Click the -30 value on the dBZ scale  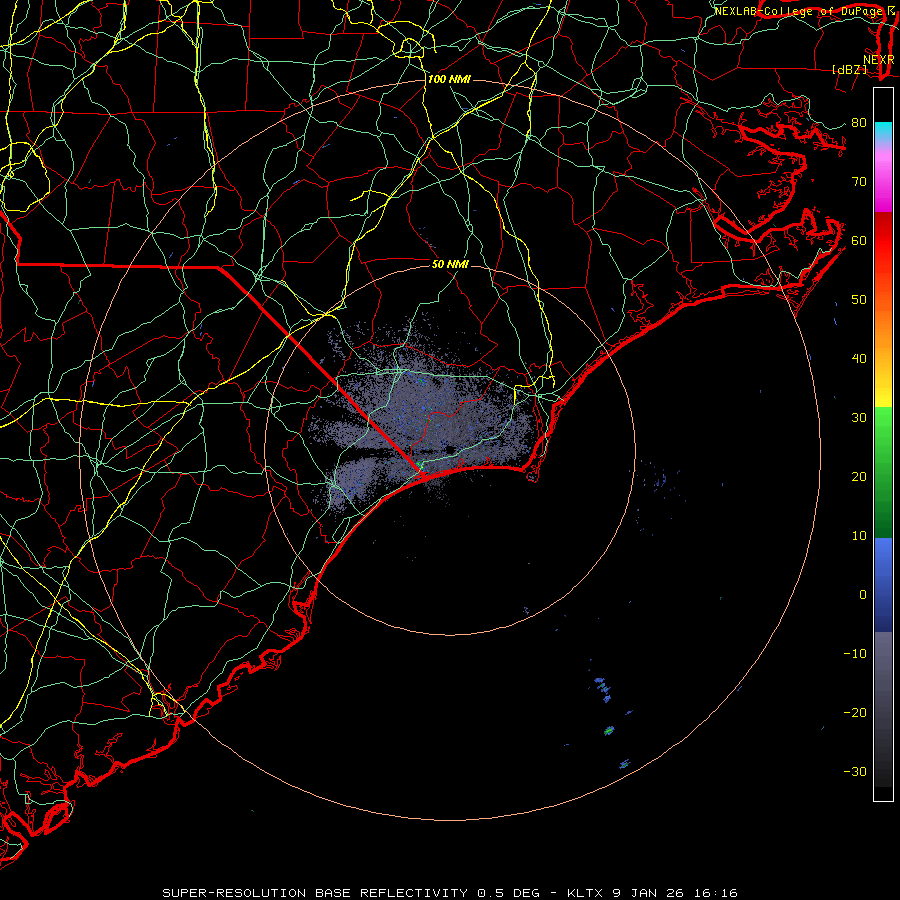[x=855, y=771]
